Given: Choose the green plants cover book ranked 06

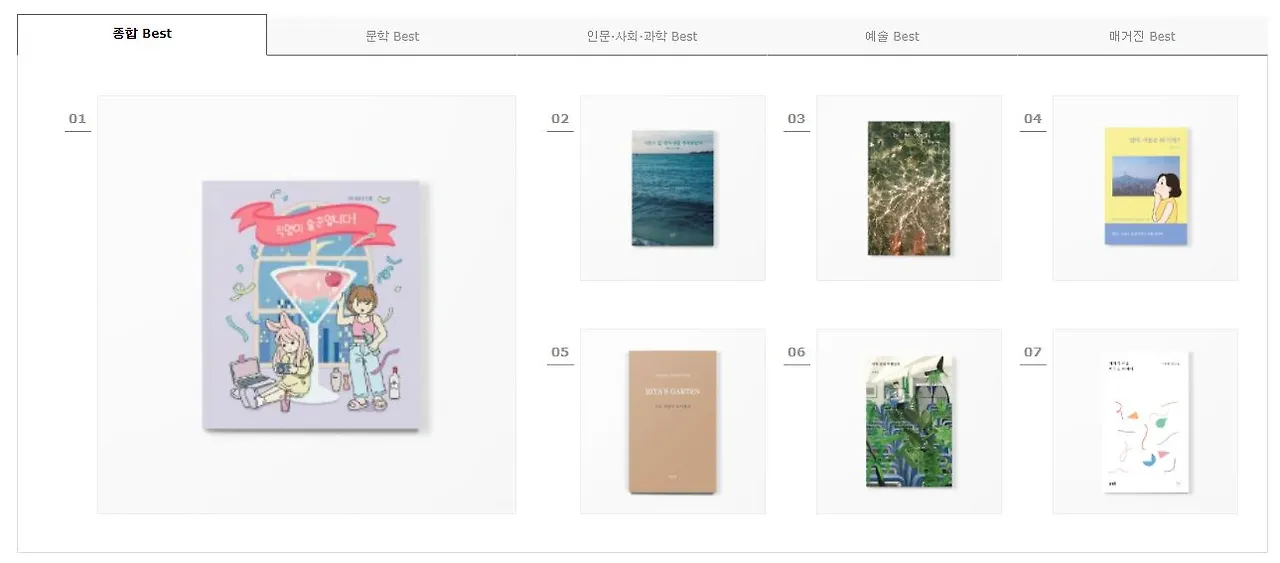Looking at the screenshot, I should click(x=909, y=421).
